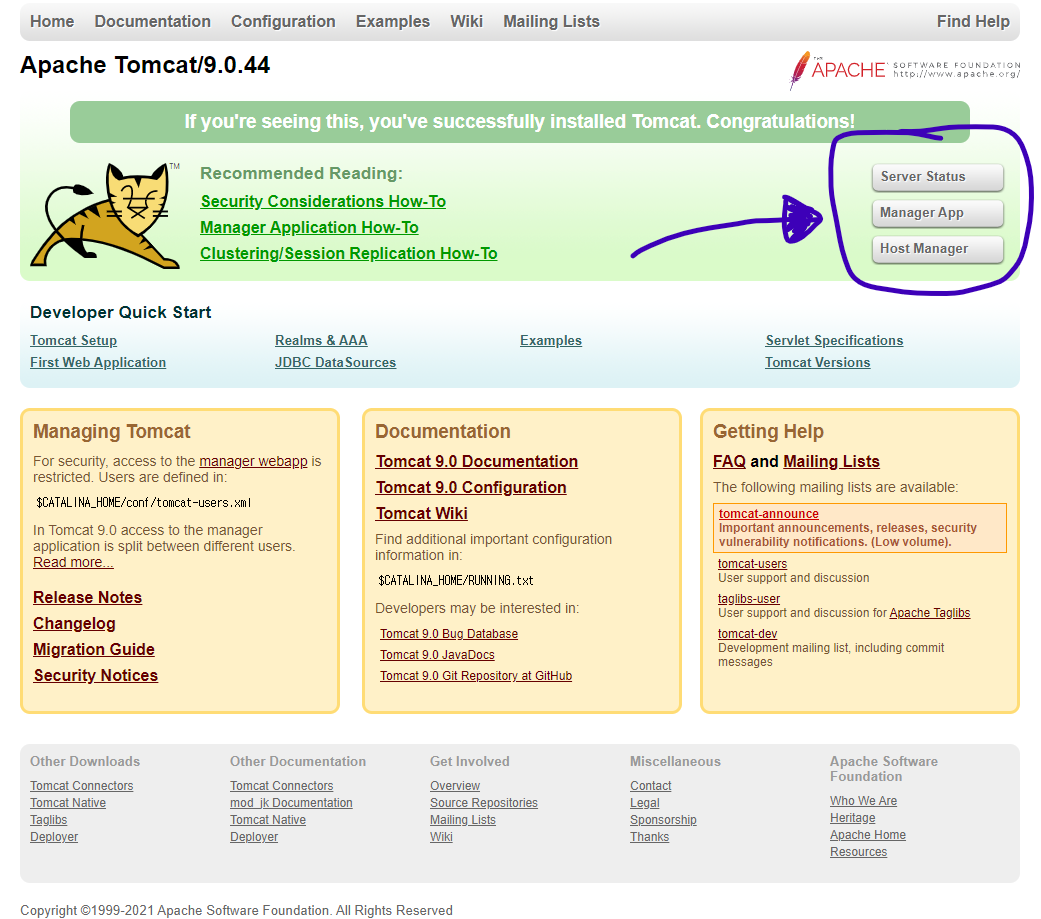Open Tomcat 9.0 Configuration link
The image size is (1041, 919).
click(x=471, y=487)
